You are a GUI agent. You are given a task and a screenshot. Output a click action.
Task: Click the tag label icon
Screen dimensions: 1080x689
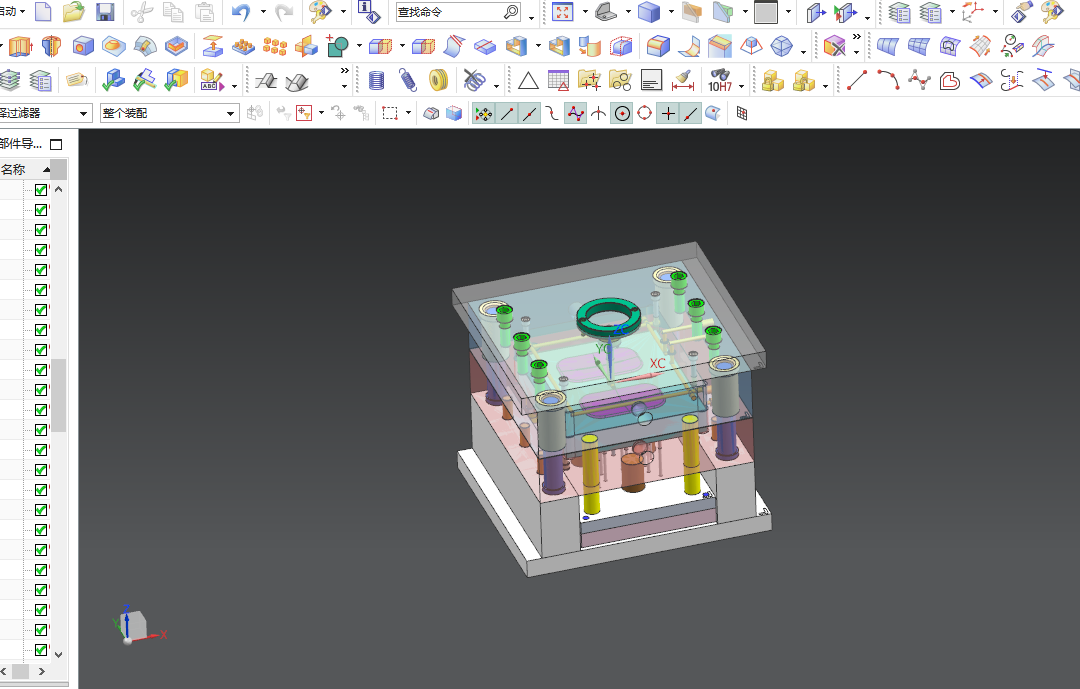[76, 80]
